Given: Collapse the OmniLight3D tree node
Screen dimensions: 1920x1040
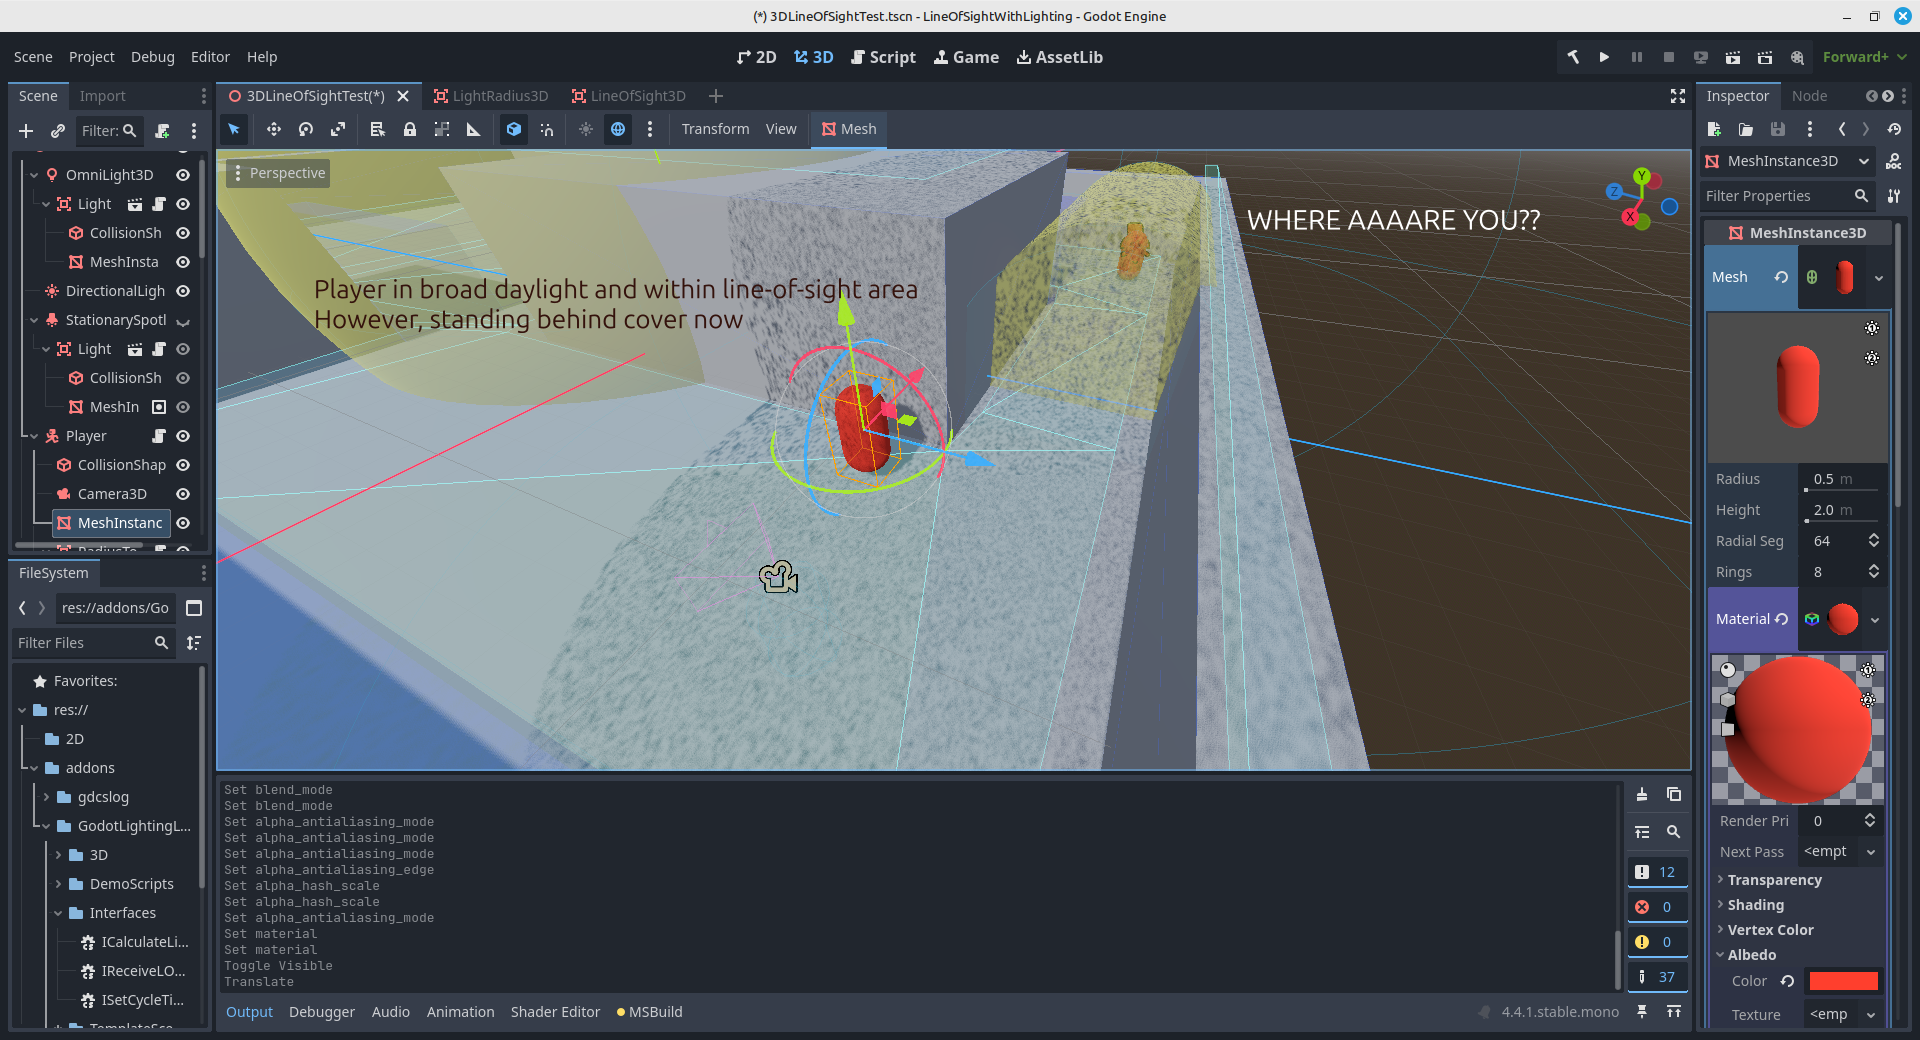Looking at the screenshot, I should (34, 175).
